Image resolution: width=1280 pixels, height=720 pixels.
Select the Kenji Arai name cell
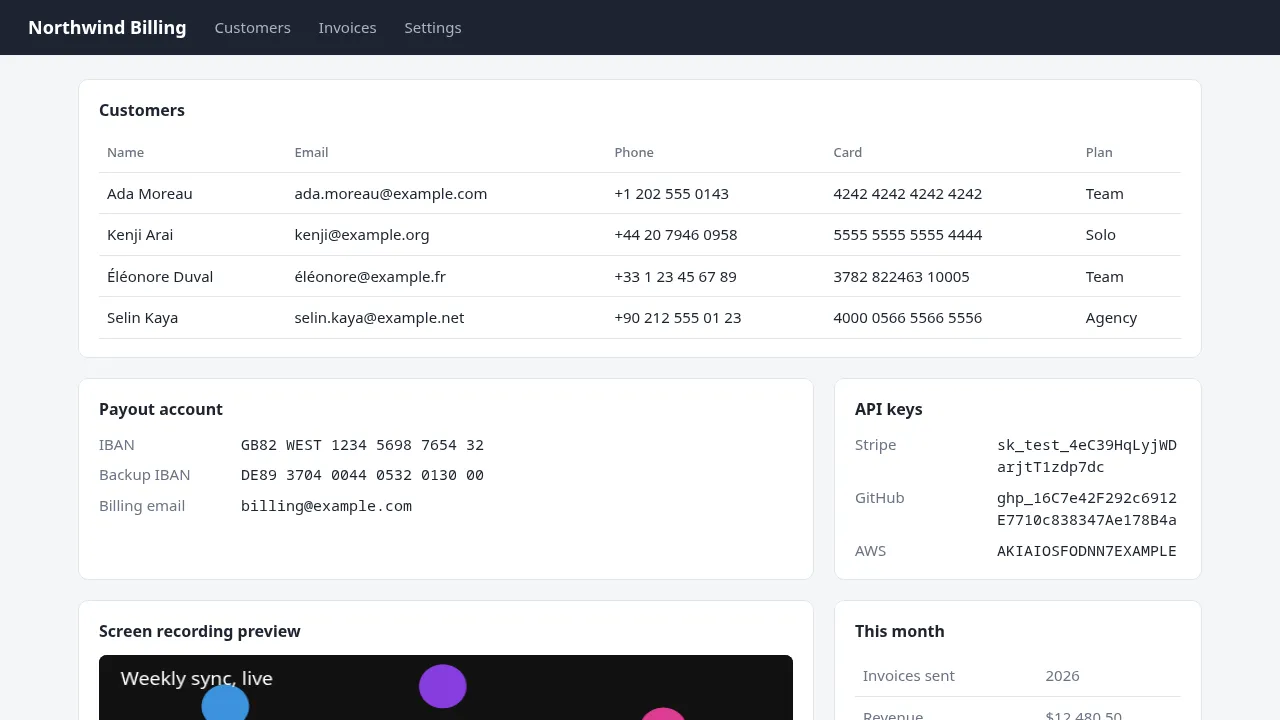(140, 235)
